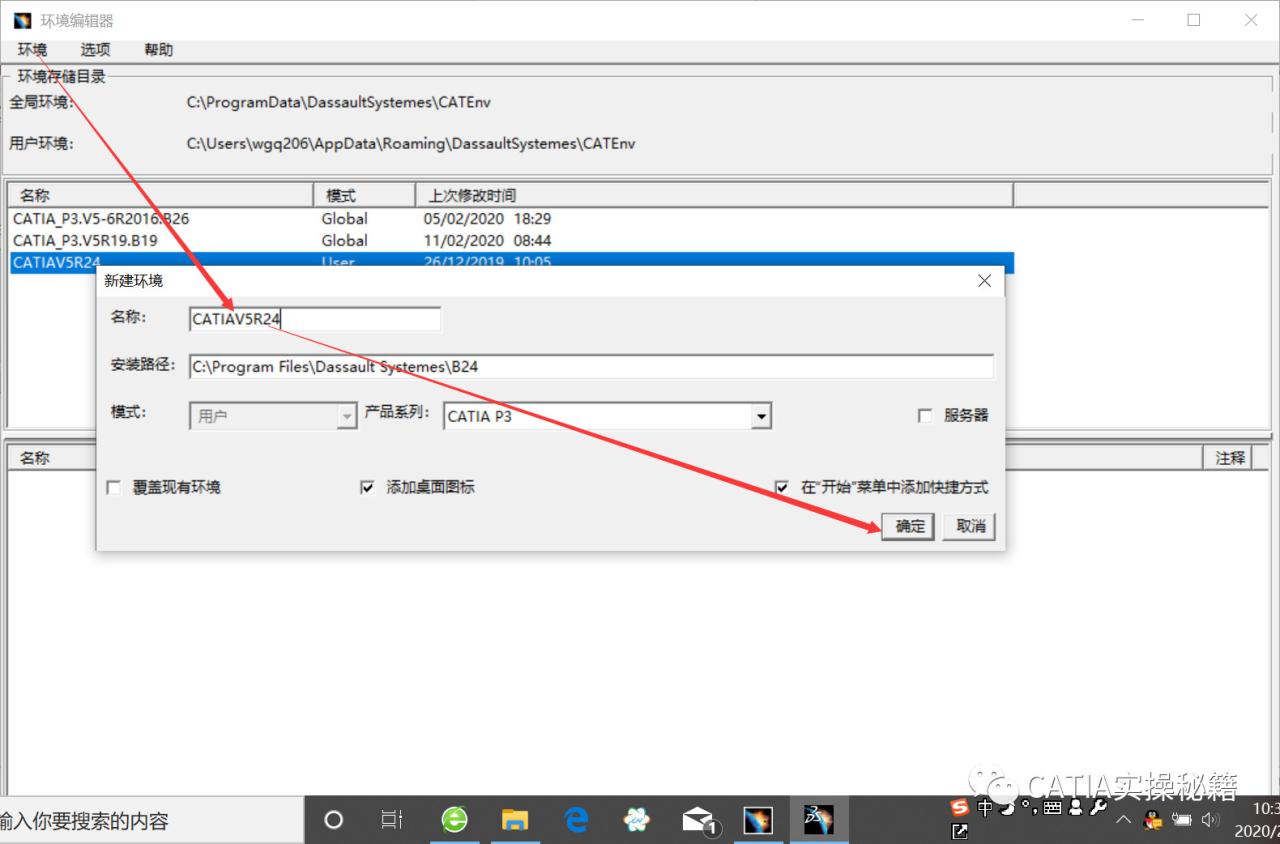Click the CATIA 3DS taskbar icon
The height and width of the screenshot is (844, 1280).
tap(819, 820)
